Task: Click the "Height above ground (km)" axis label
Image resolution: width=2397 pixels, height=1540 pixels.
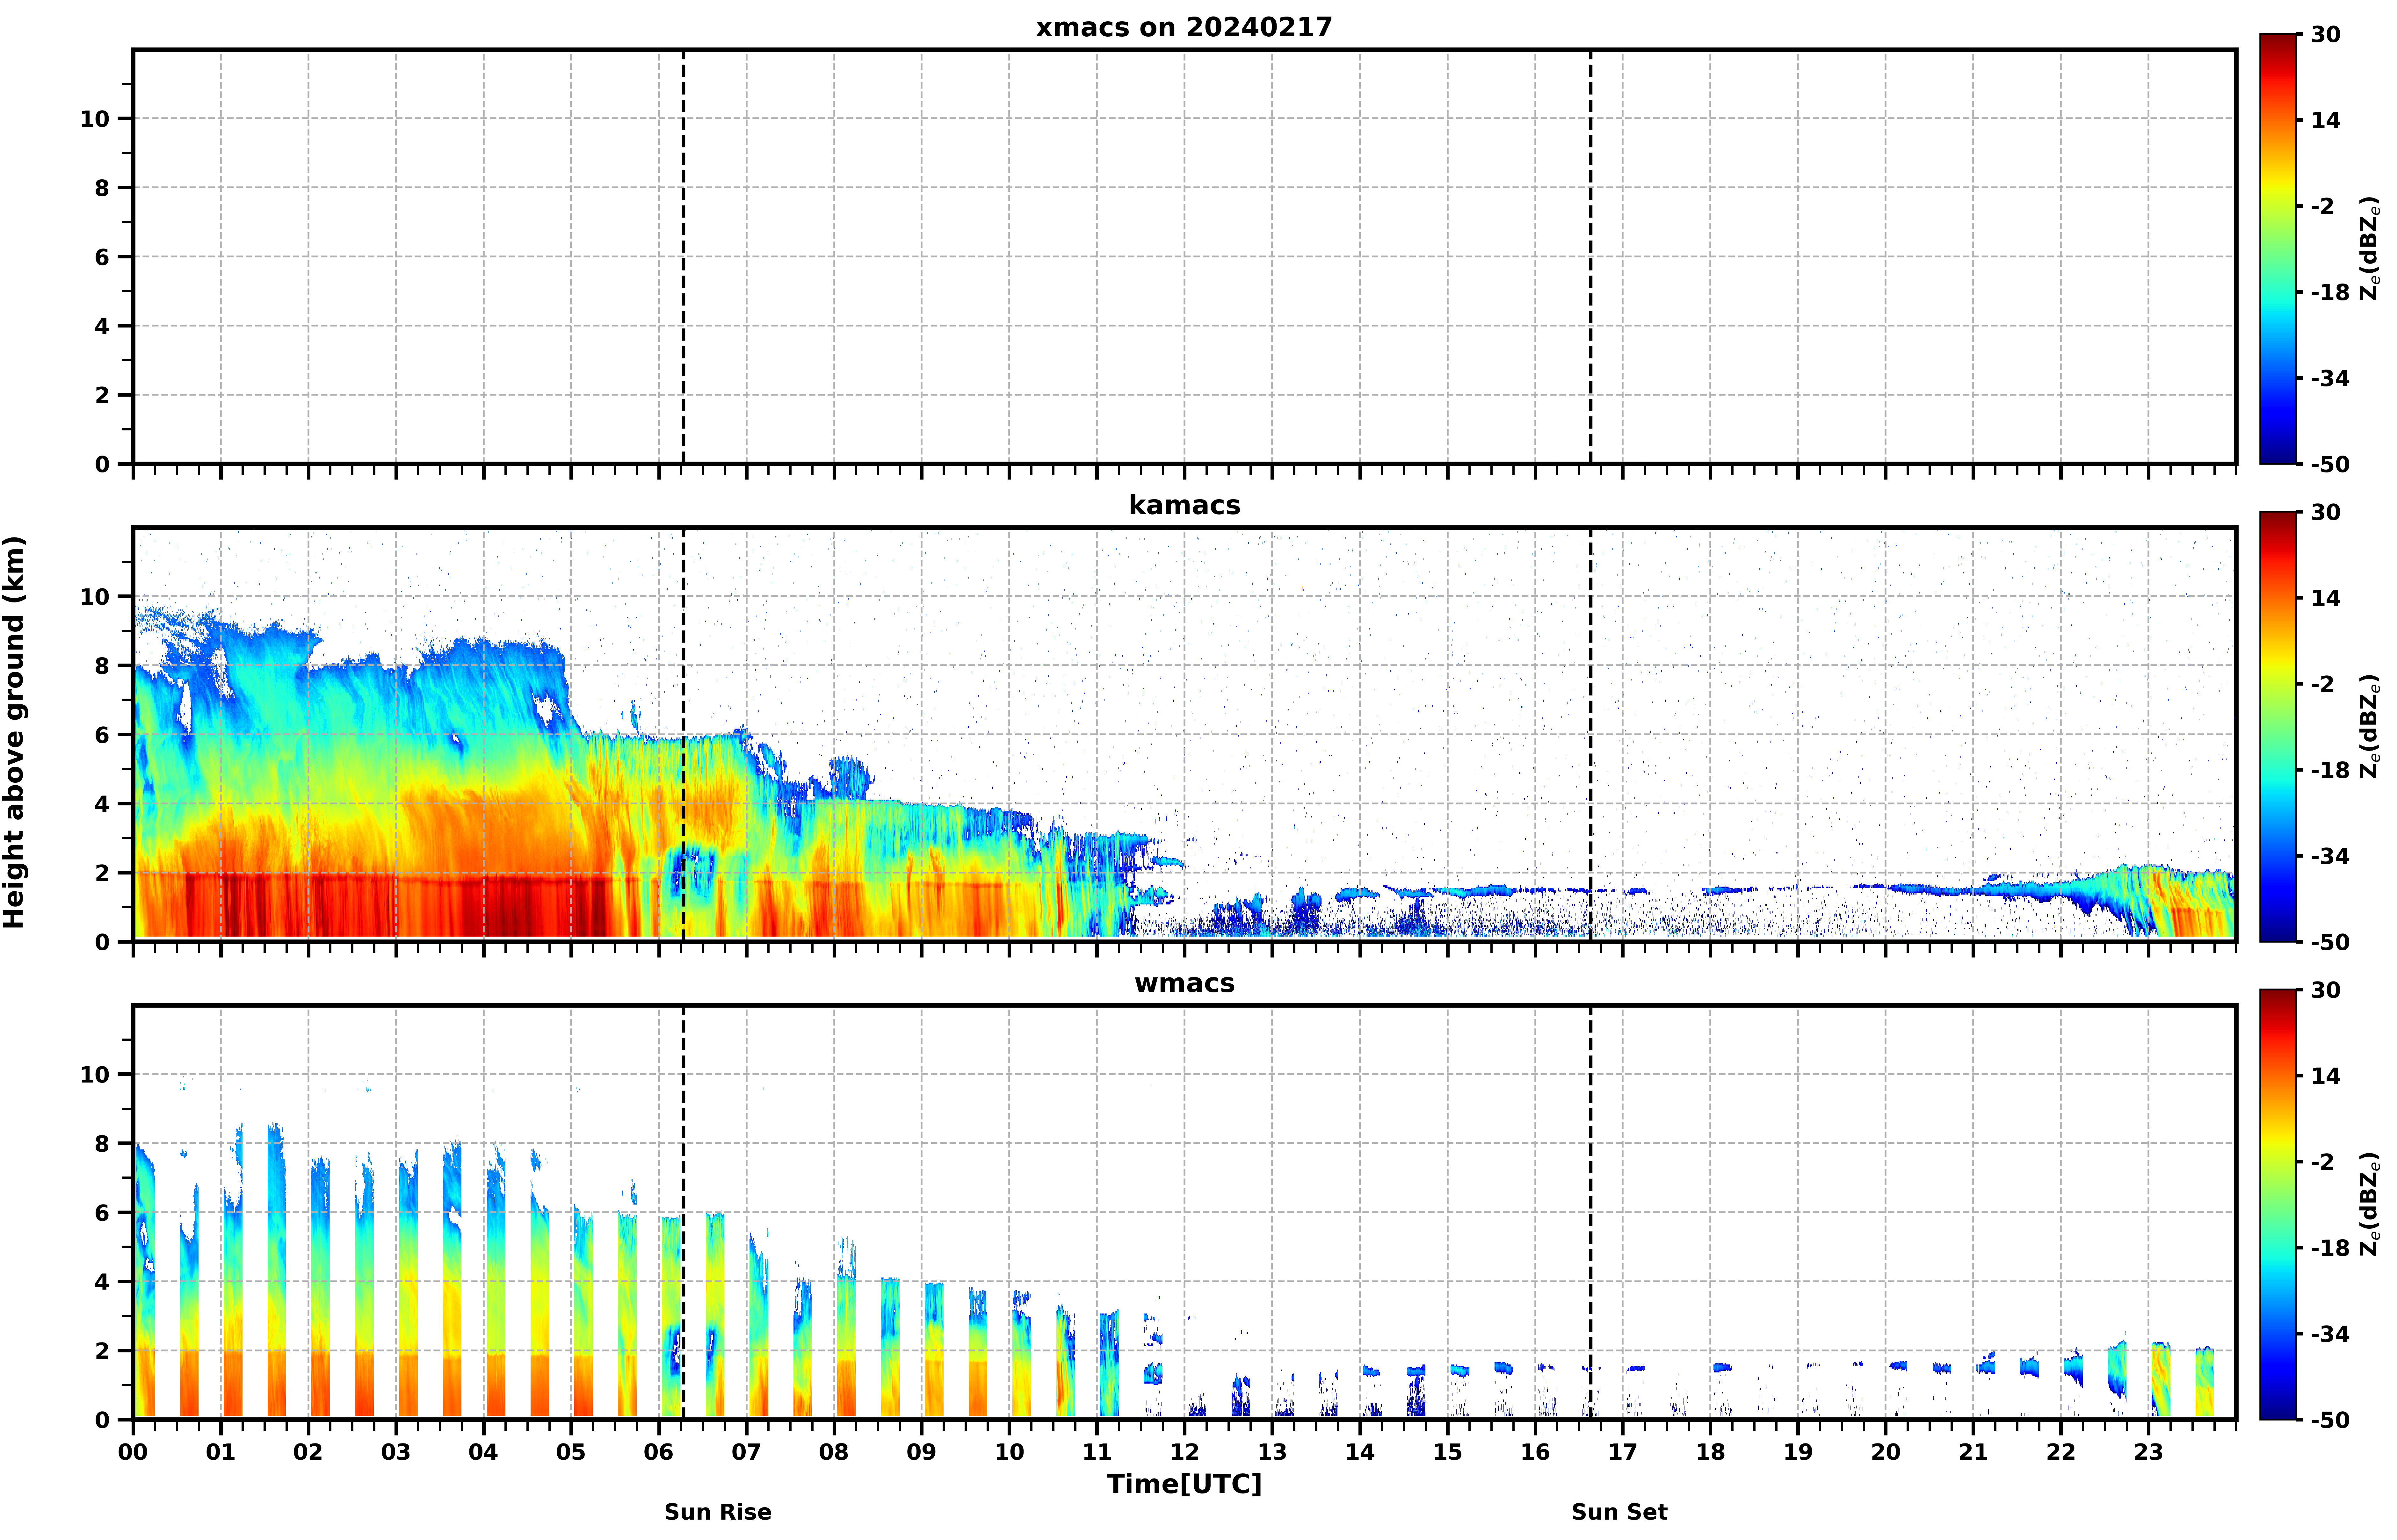Action: coord(14,732)
